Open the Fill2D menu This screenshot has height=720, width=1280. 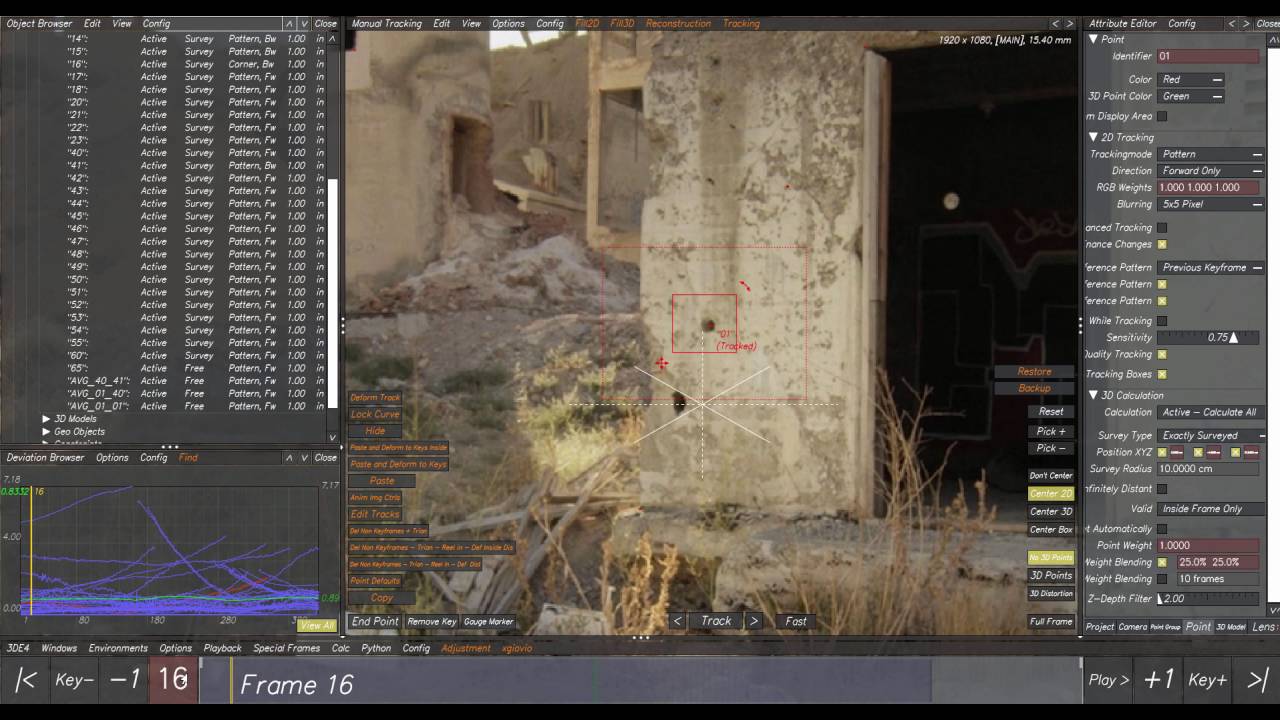587,23
